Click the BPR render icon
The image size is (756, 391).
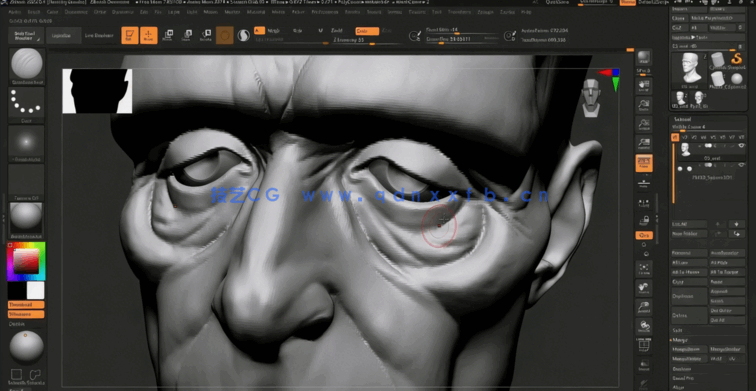(644, 57)
